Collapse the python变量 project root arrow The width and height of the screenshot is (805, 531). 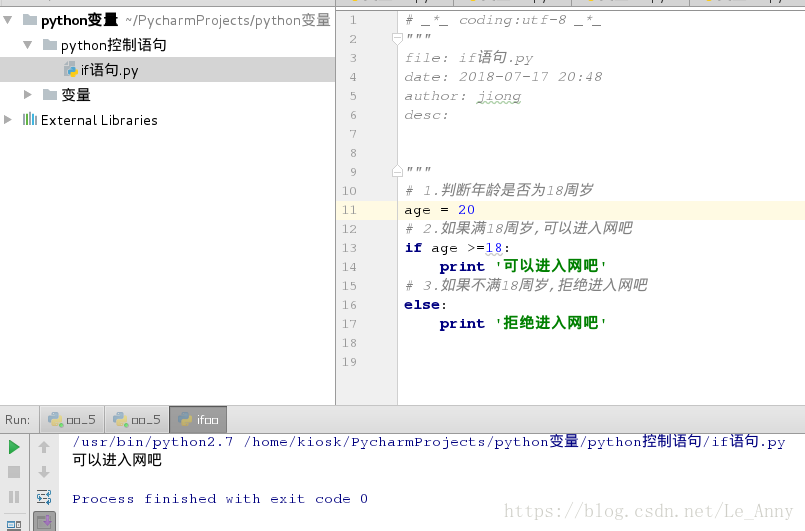(x=8, y=20)
